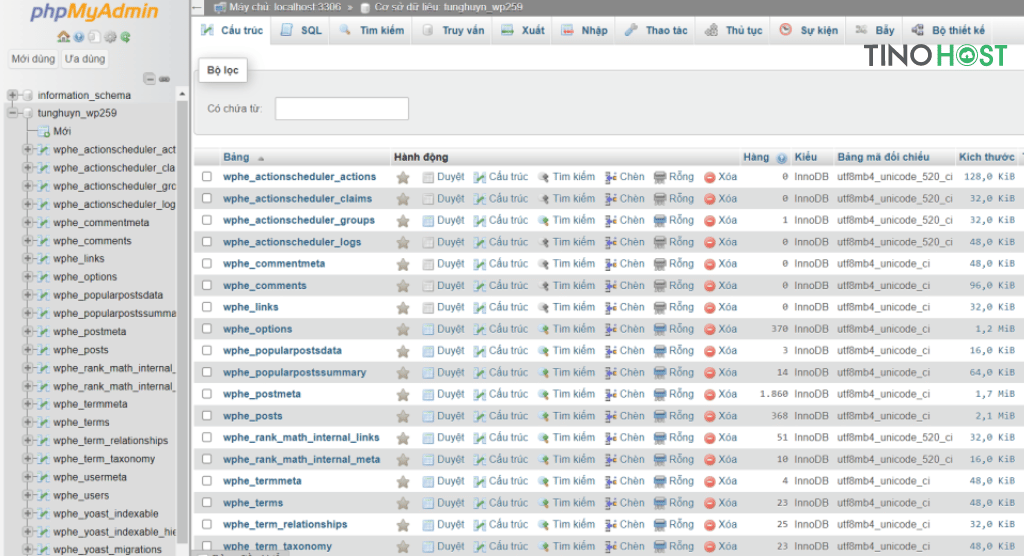This screenshot has width=1024, height=556.
Task: Click Rỗng empty icon for wphe_actionscheduler_logs
Action: click(x=660, y=242)
